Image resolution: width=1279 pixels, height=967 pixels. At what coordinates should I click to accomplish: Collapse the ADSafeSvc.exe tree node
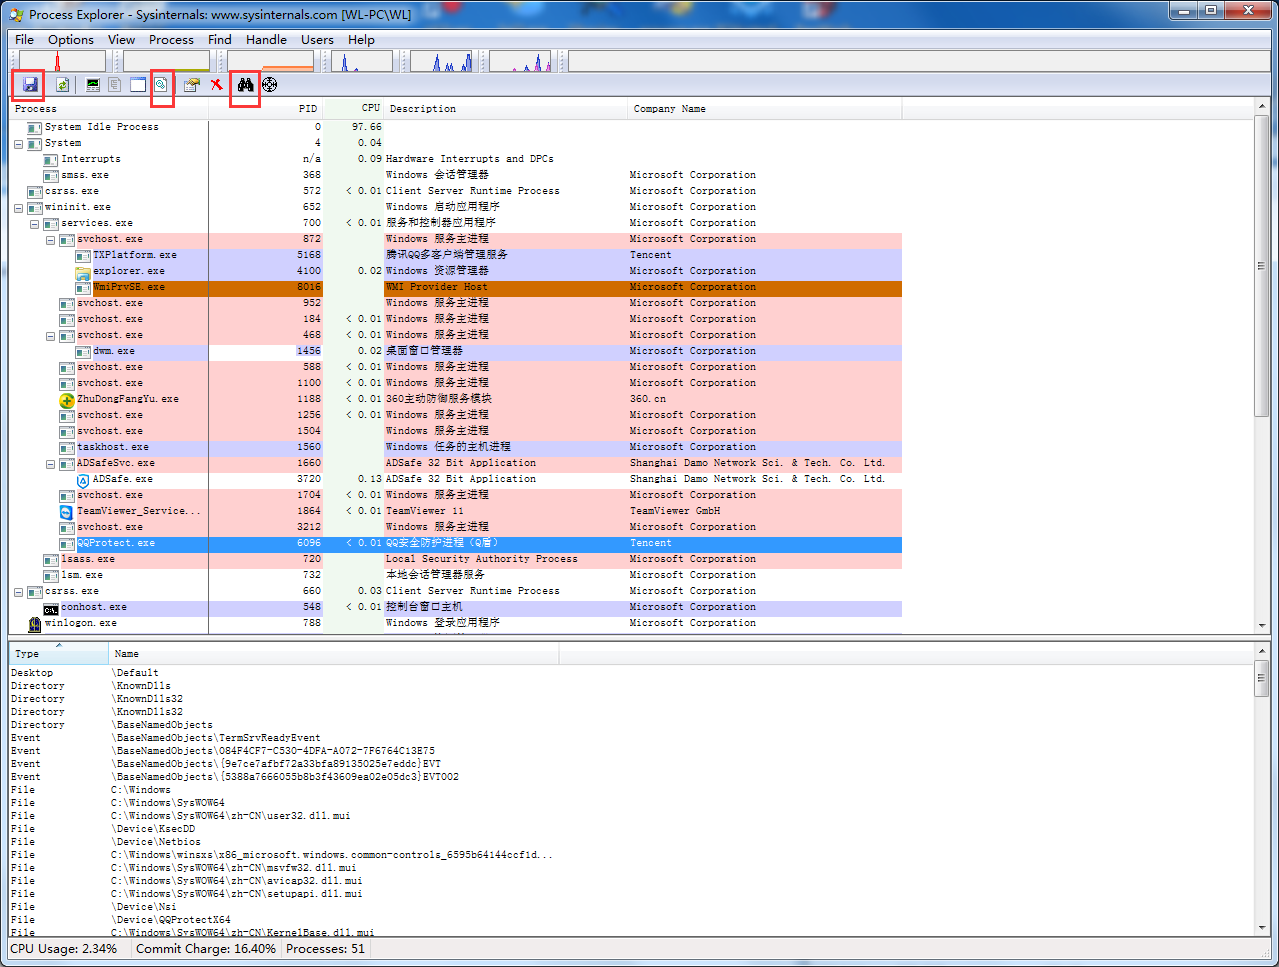pyautogui.click(x=50, y=464)
